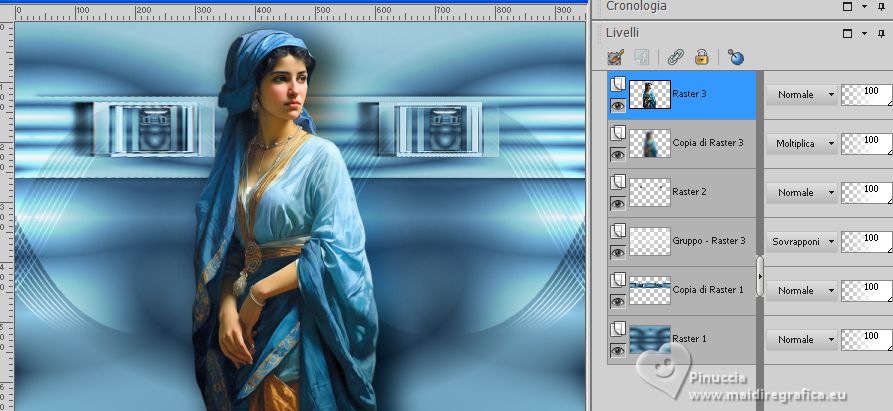The image size is (893, 411).
Task: Click the layer type icon on Gruppo - Raster 3
Action: coord(618,231)
